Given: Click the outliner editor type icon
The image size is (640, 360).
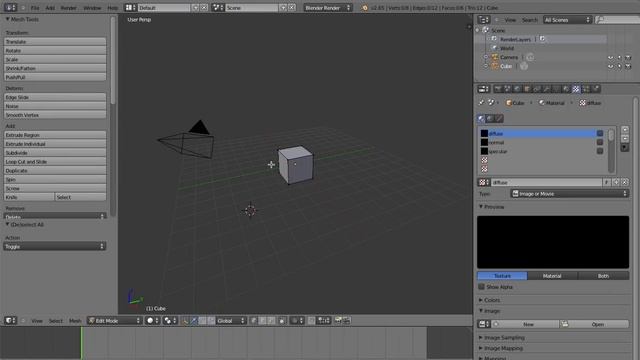Looking at the screenshot, I should point(484,20).
